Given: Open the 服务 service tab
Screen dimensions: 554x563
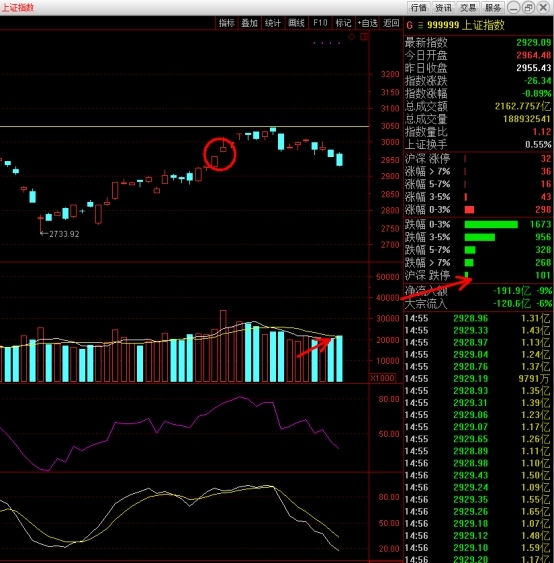Looking at the screenshot, I should coord(493,8).
